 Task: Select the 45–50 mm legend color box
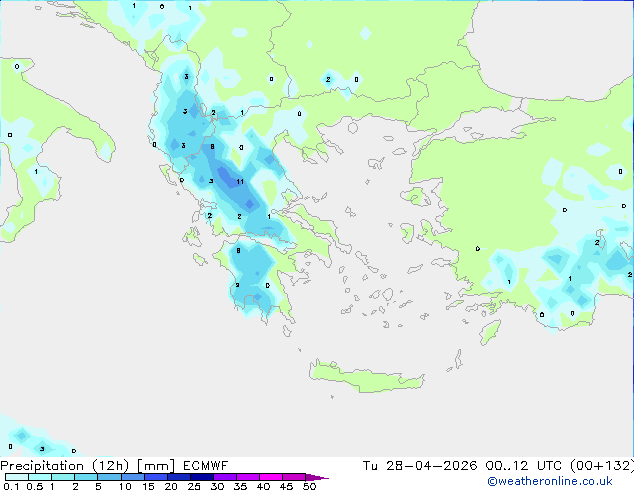(294, 477)
